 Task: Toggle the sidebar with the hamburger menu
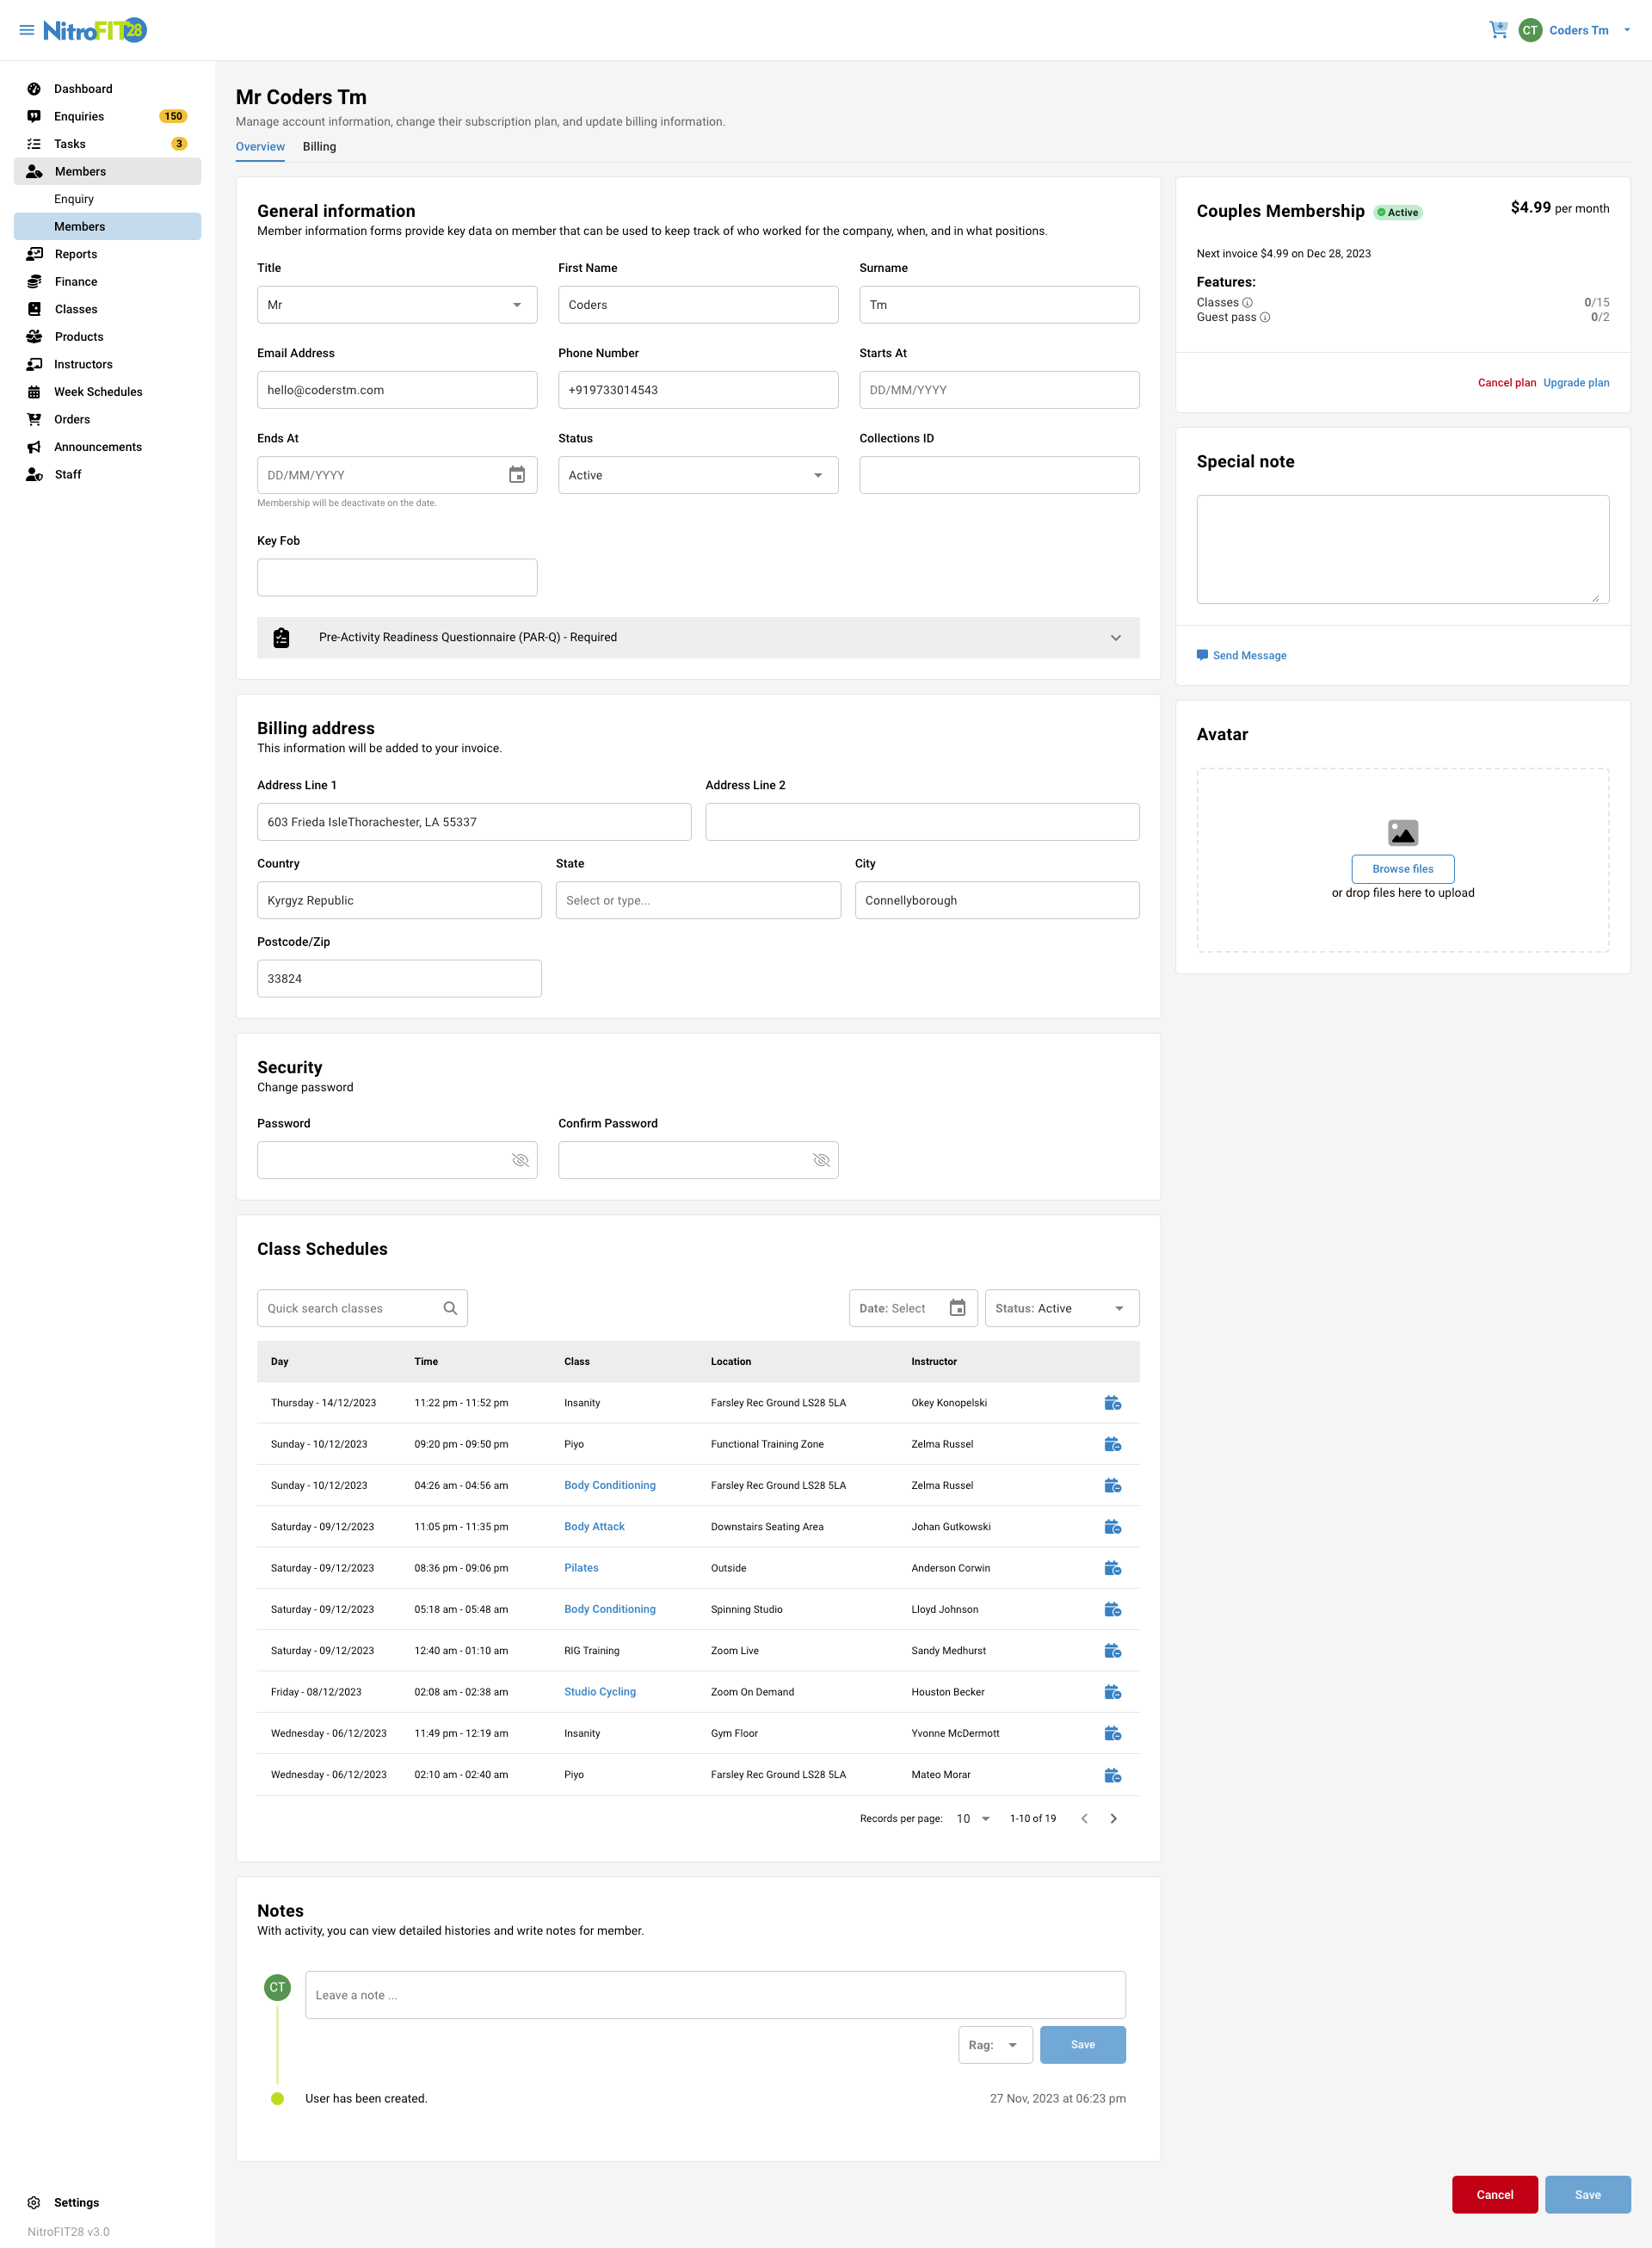(x=27, y=29)
